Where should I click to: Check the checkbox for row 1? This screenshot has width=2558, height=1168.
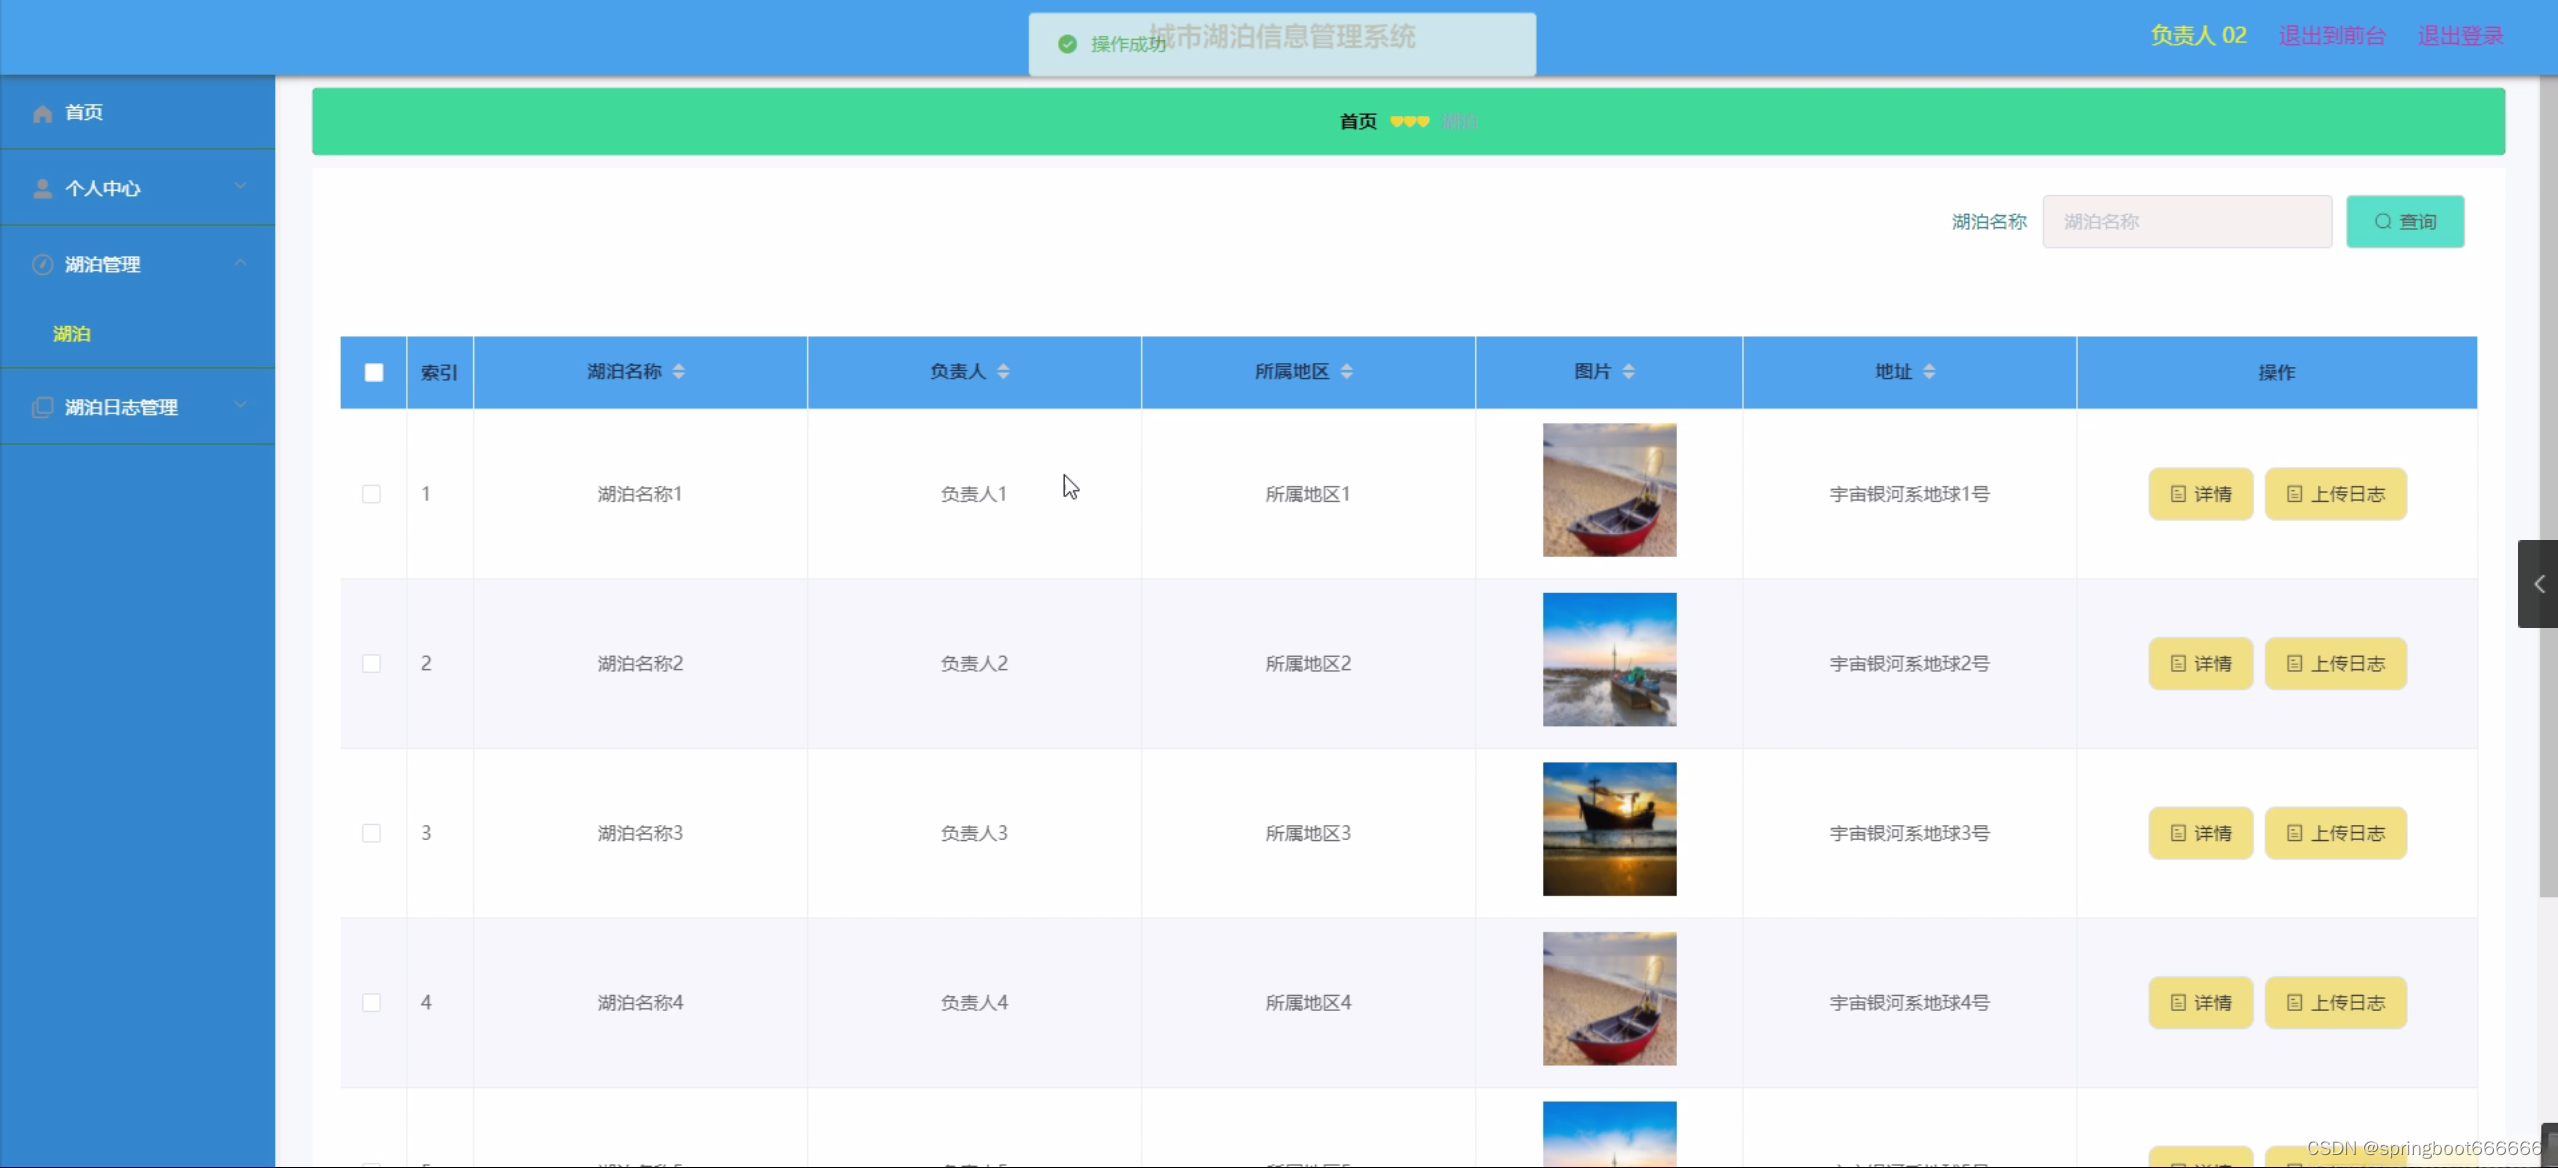[x=371, y=494]
